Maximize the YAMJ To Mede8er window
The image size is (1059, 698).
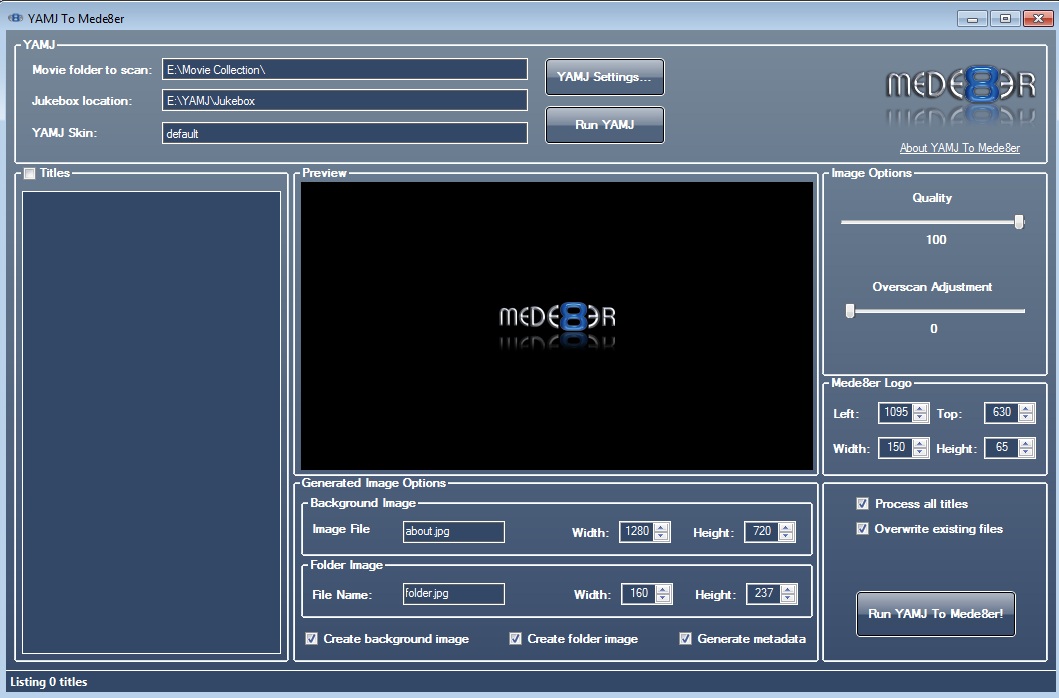pos(1005,19)
